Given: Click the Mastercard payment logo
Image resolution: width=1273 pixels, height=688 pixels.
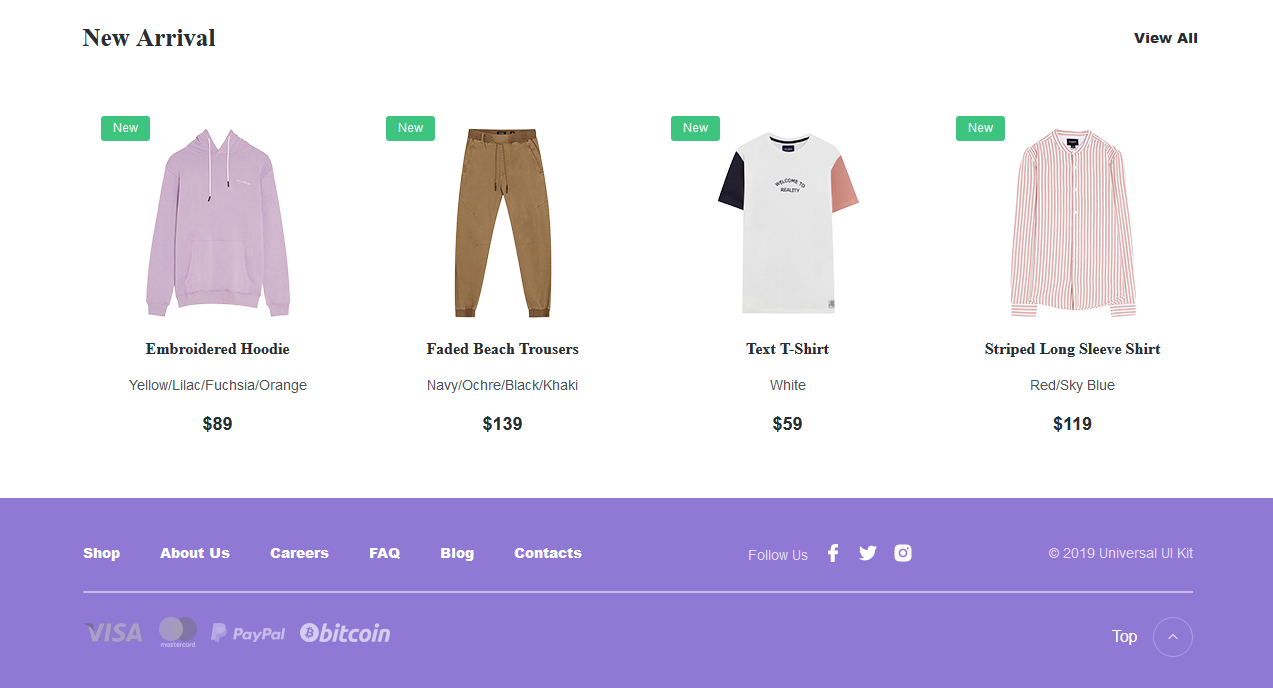Looking at the screenshot, I should coord(178,632).
